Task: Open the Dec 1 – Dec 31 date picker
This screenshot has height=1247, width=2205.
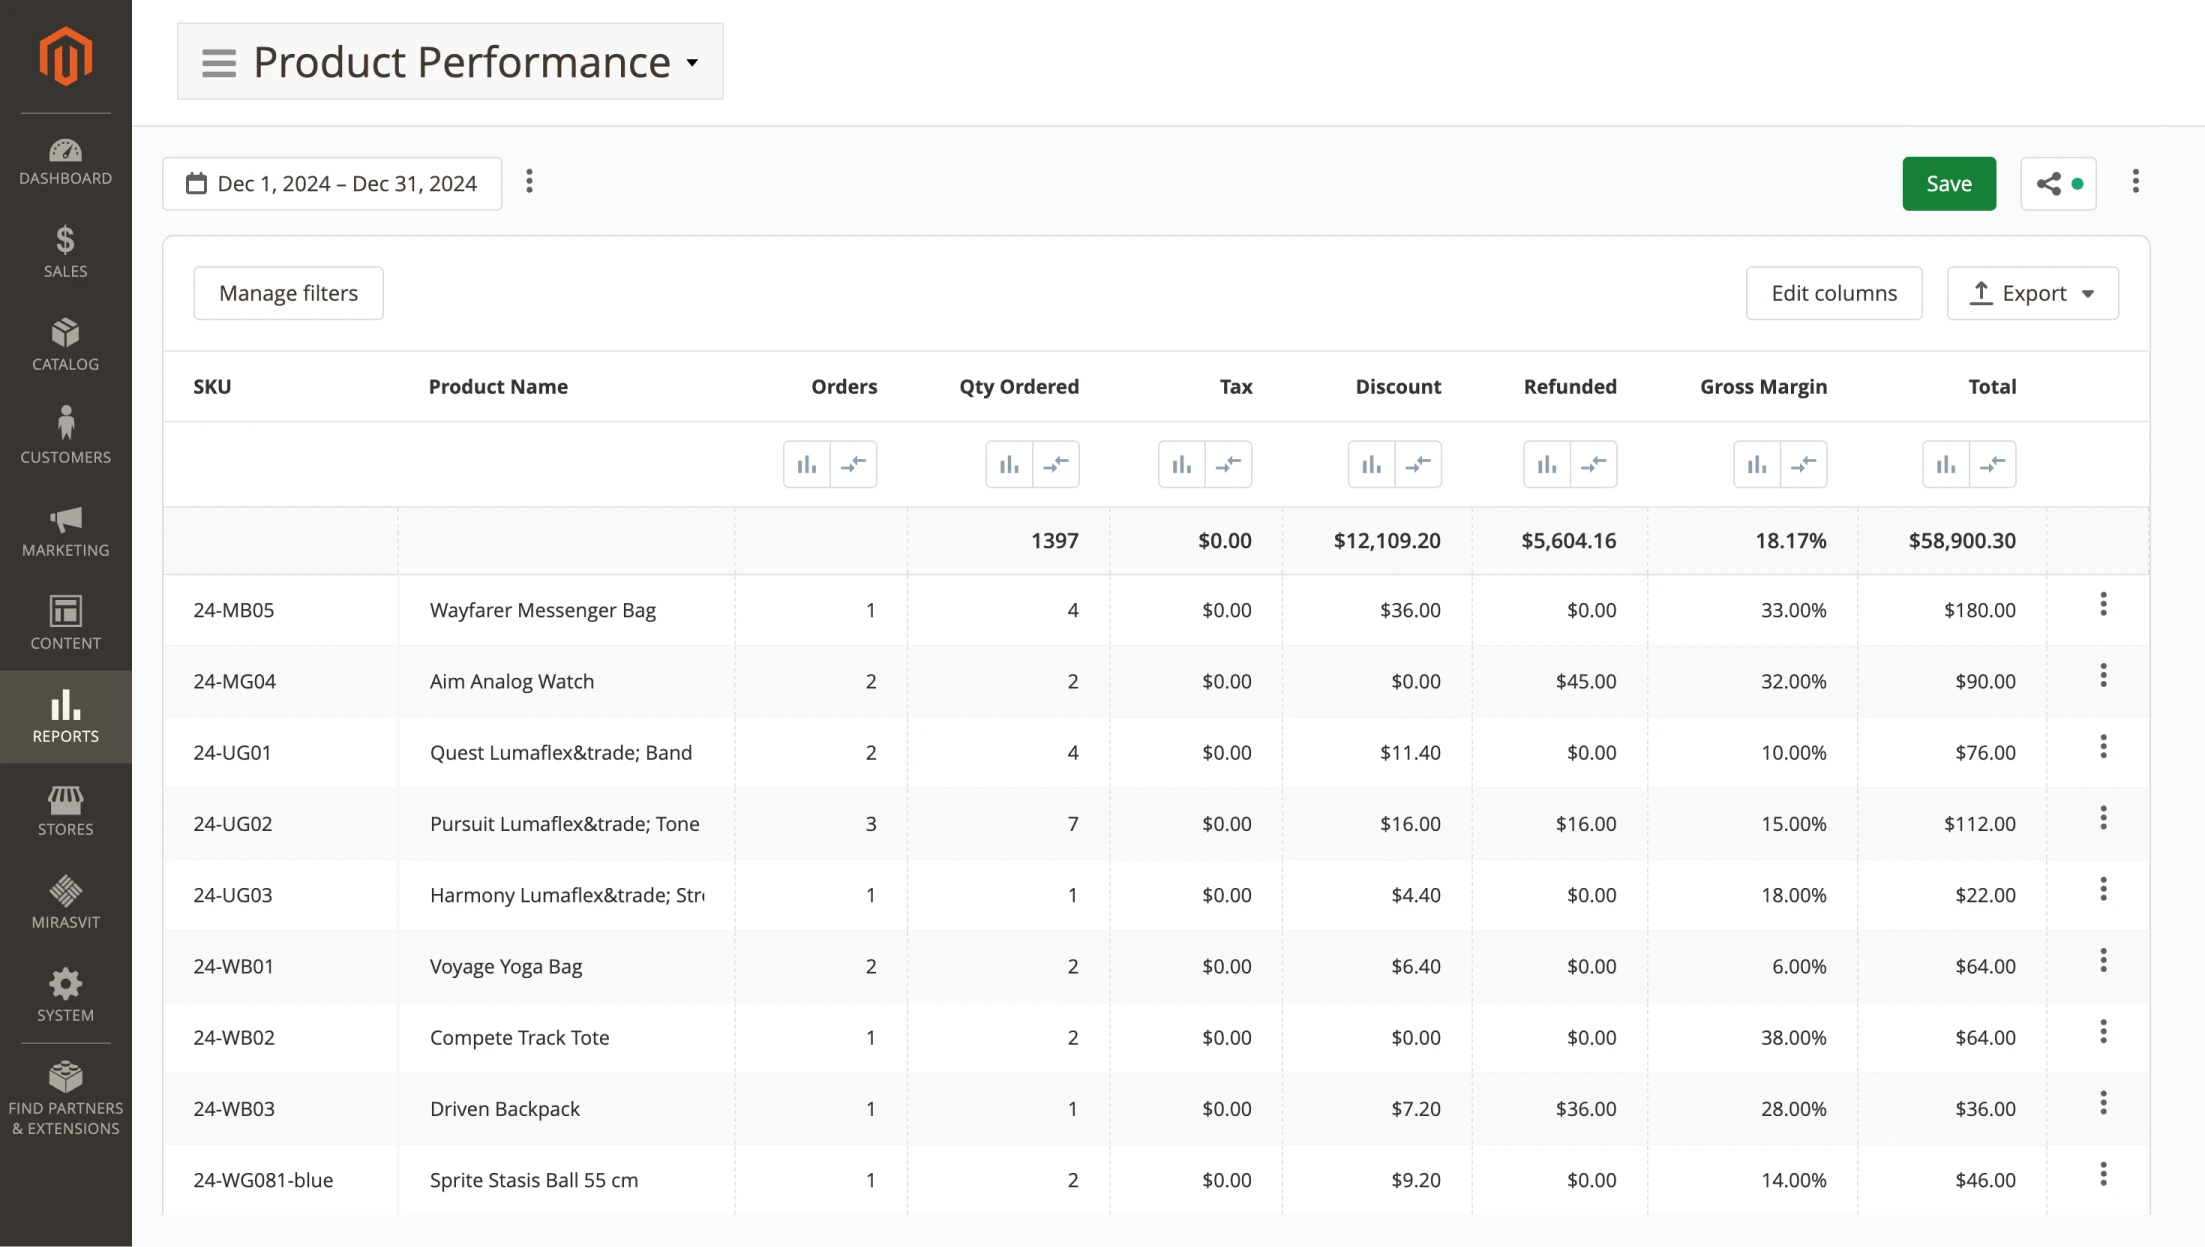Action: (332, 183)
